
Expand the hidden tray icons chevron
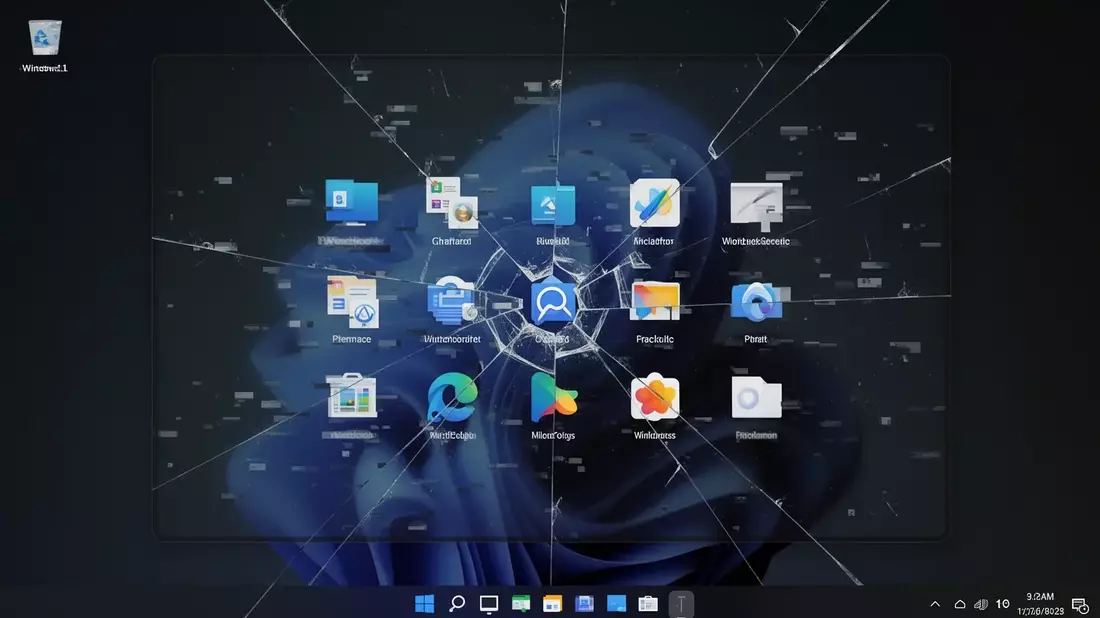tap(935, 604)
